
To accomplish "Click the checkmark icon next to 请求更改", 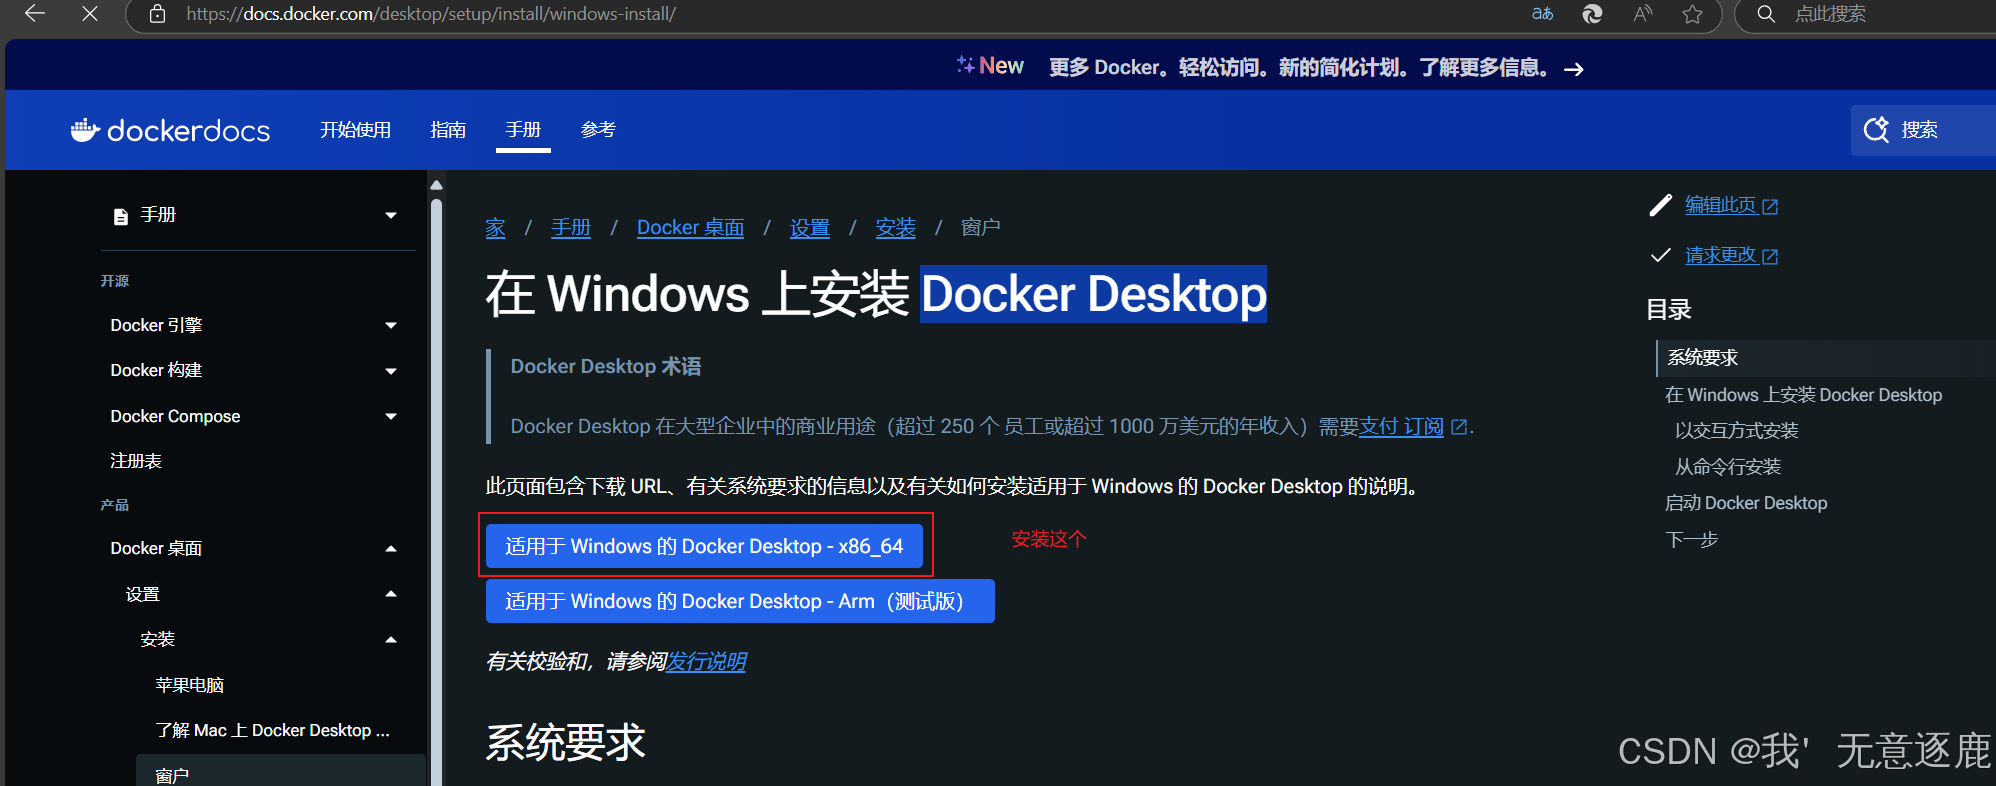I will pyautogui.click(x=1660, y=255).
